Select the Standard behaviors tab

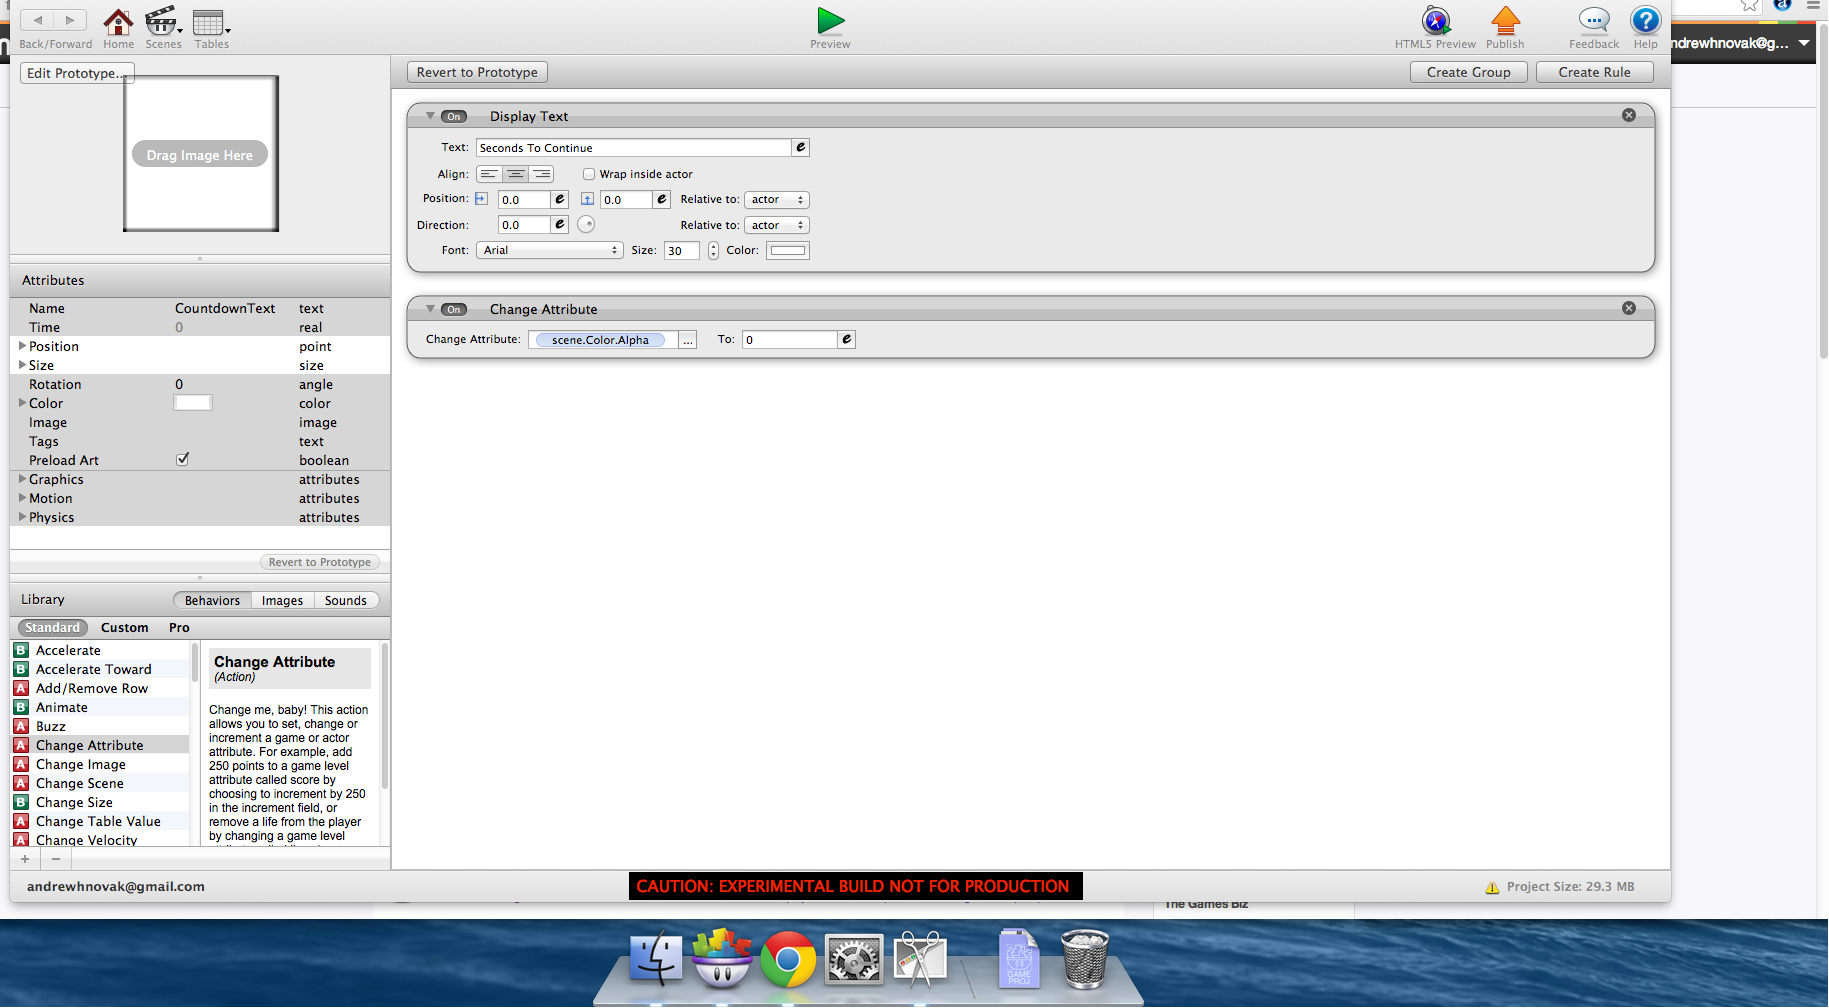(x=52, y=627)
